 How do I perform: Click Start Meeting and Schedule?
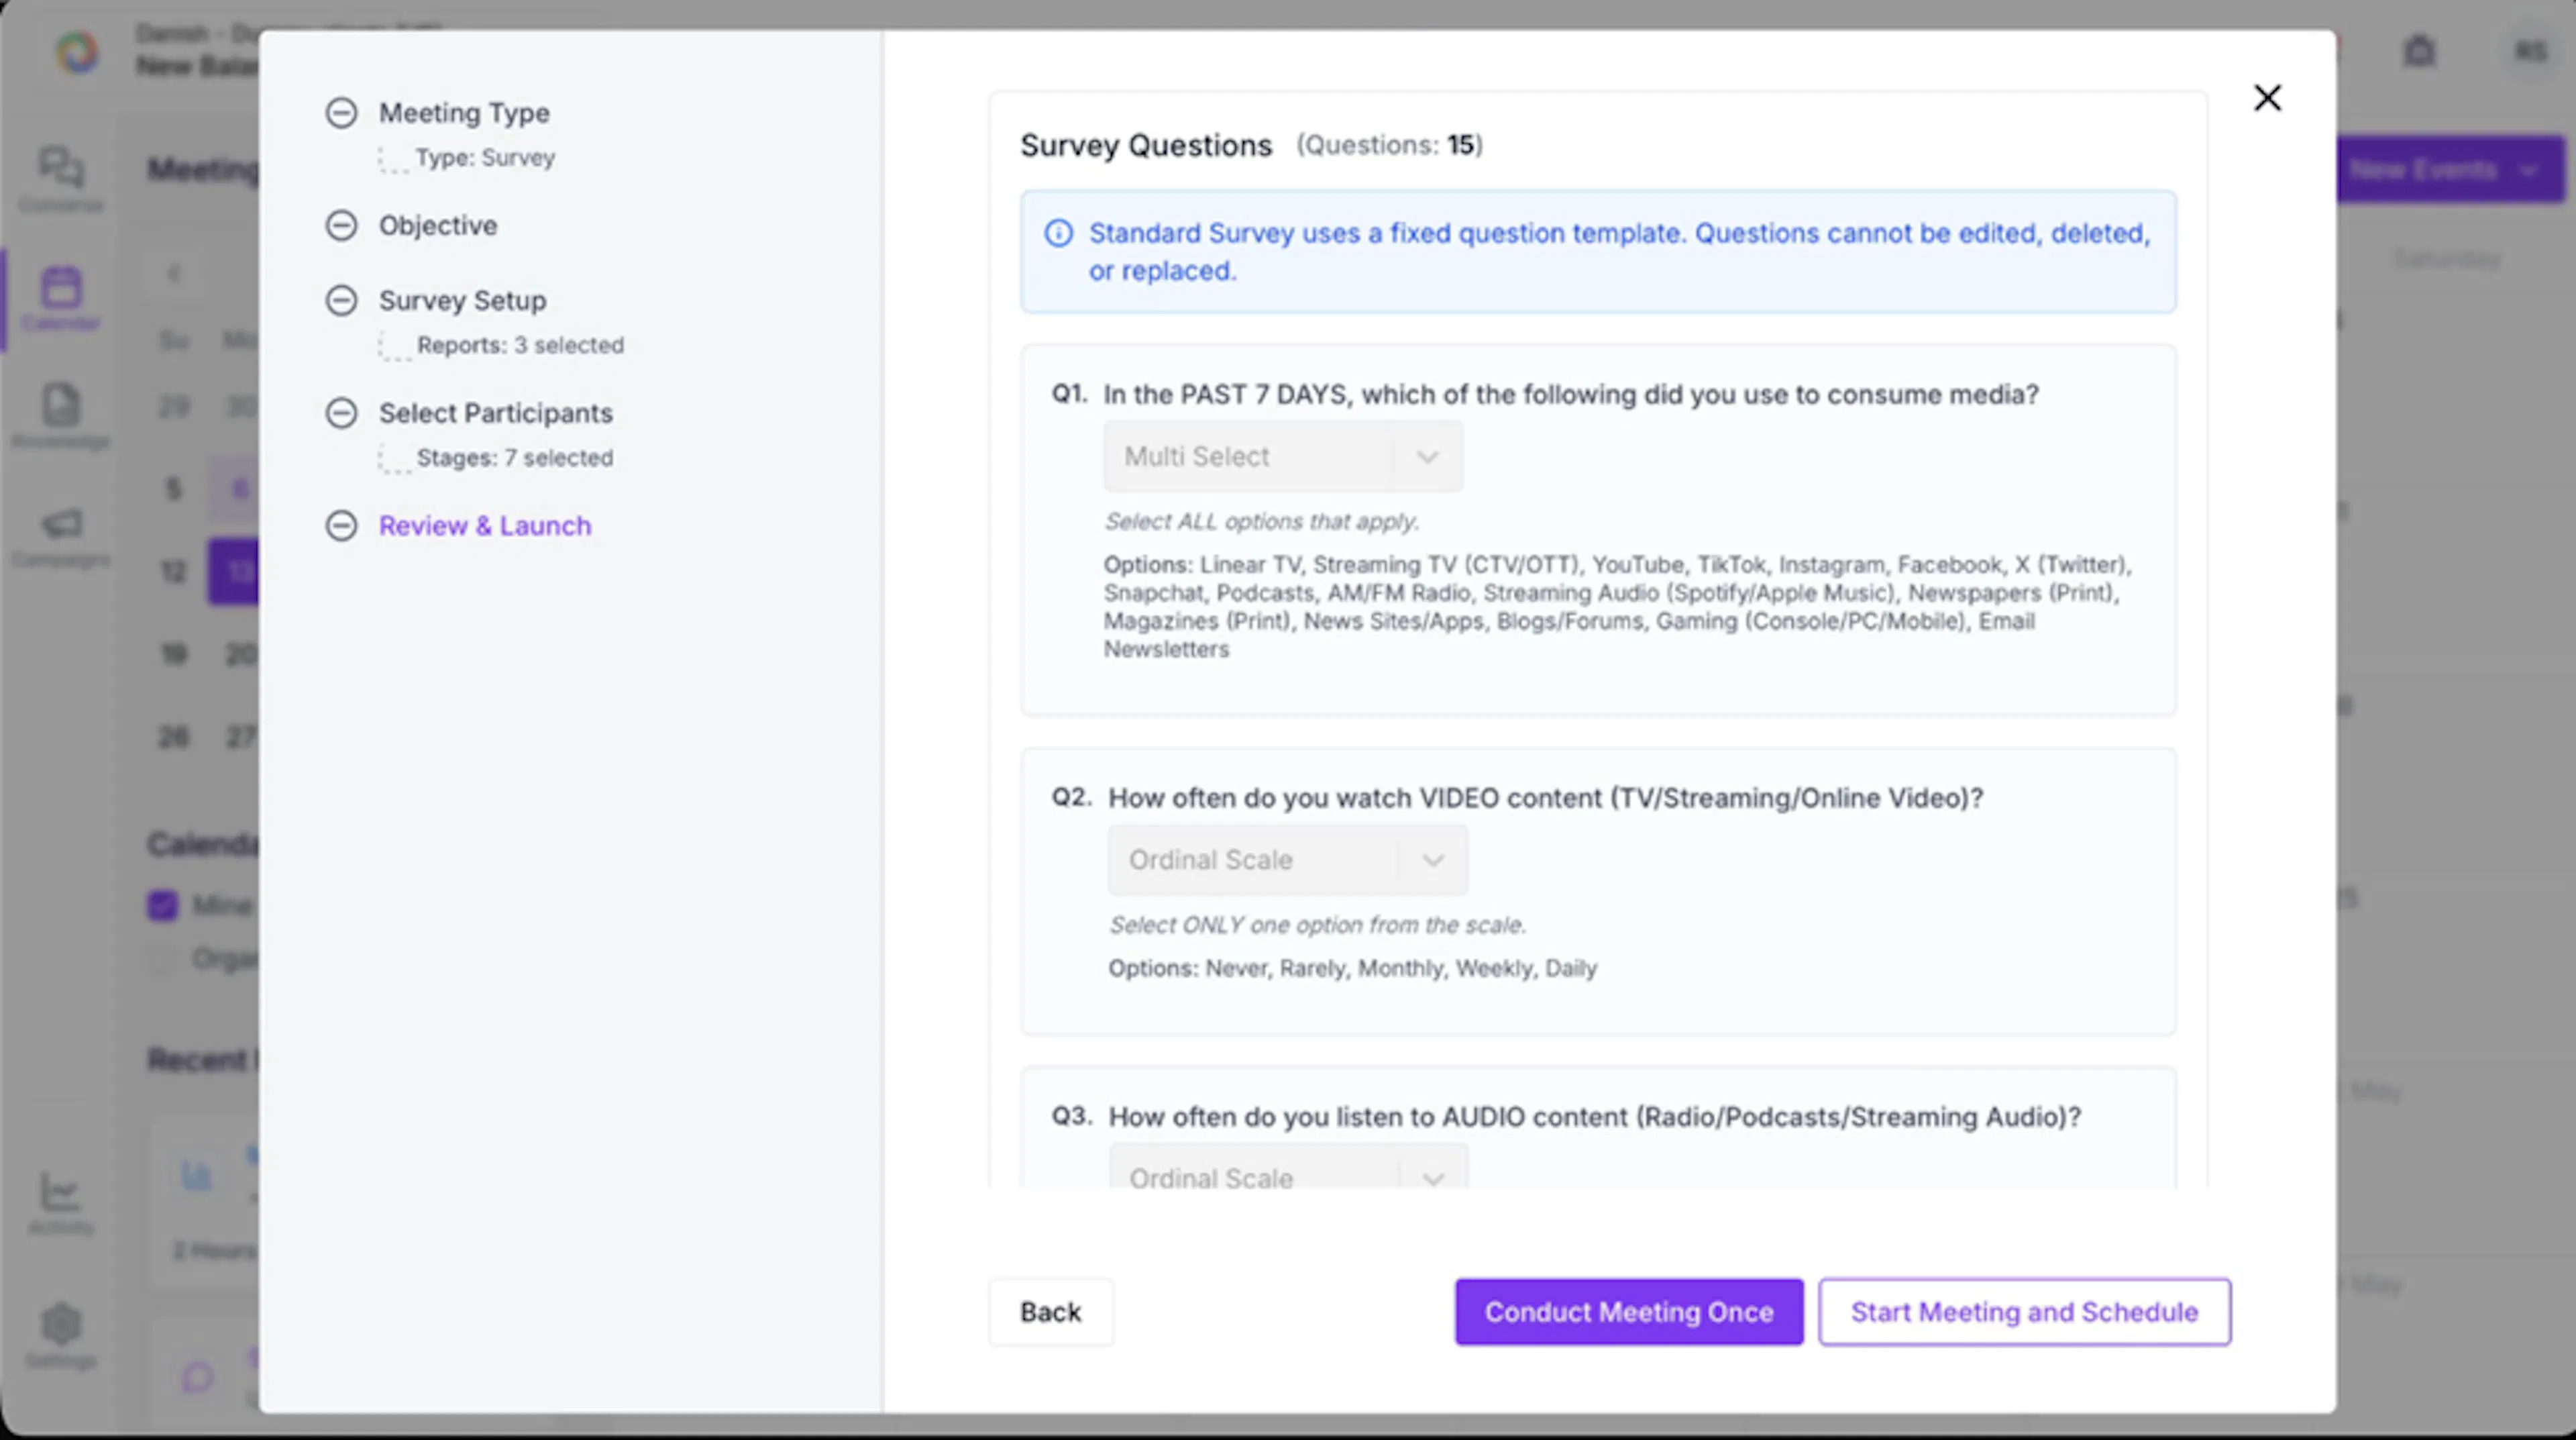(2024, 1312)
